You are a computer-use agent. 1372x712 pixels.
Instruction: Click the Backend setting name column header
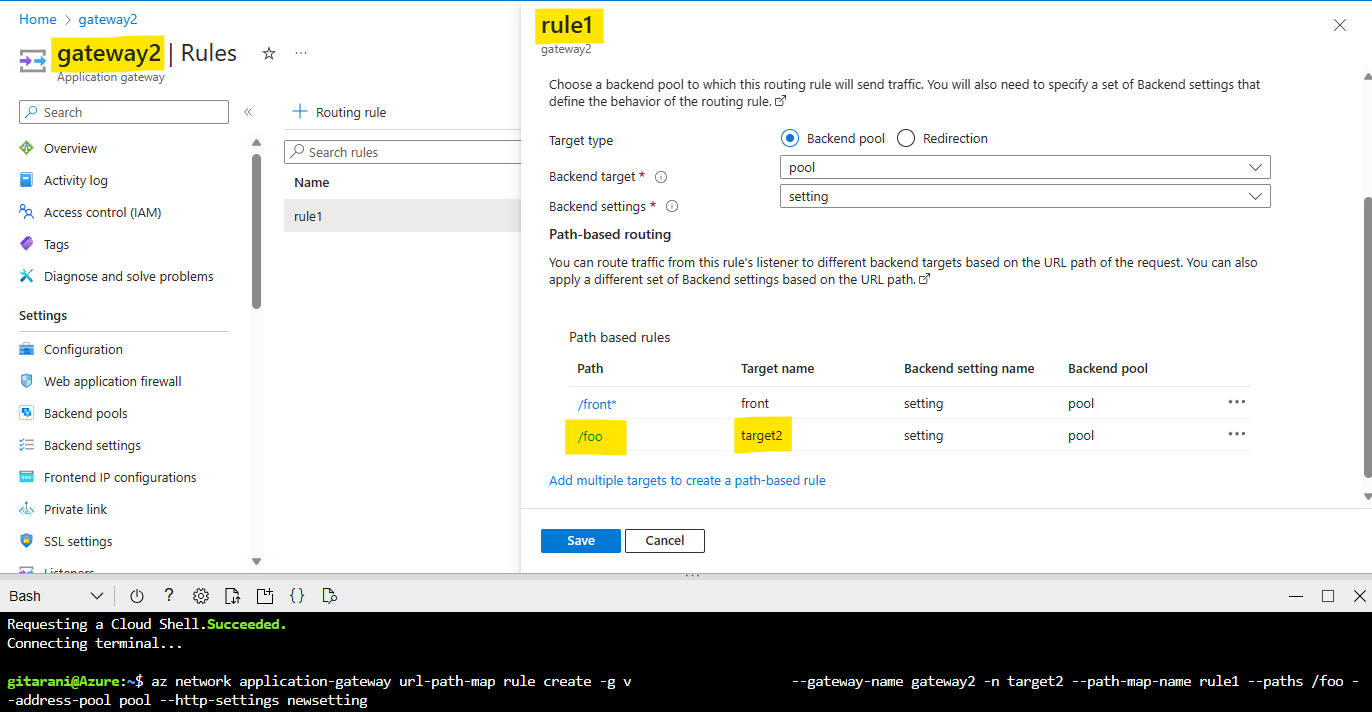point(969,369)
